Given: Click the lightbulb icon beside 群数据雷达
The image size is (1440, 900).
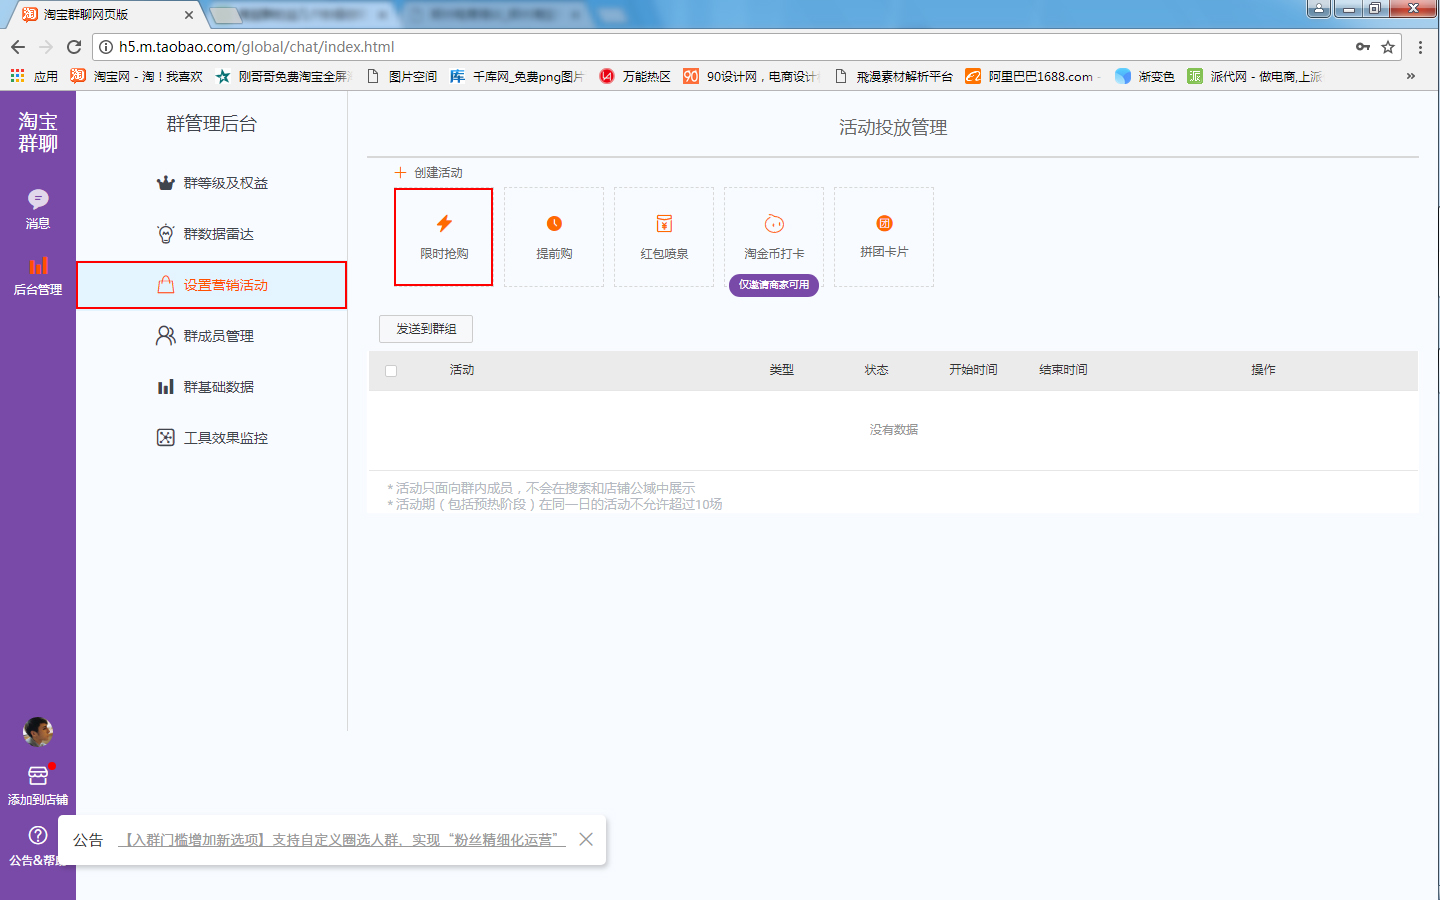Looking at the screenshot, I should [x=166, y=234].
